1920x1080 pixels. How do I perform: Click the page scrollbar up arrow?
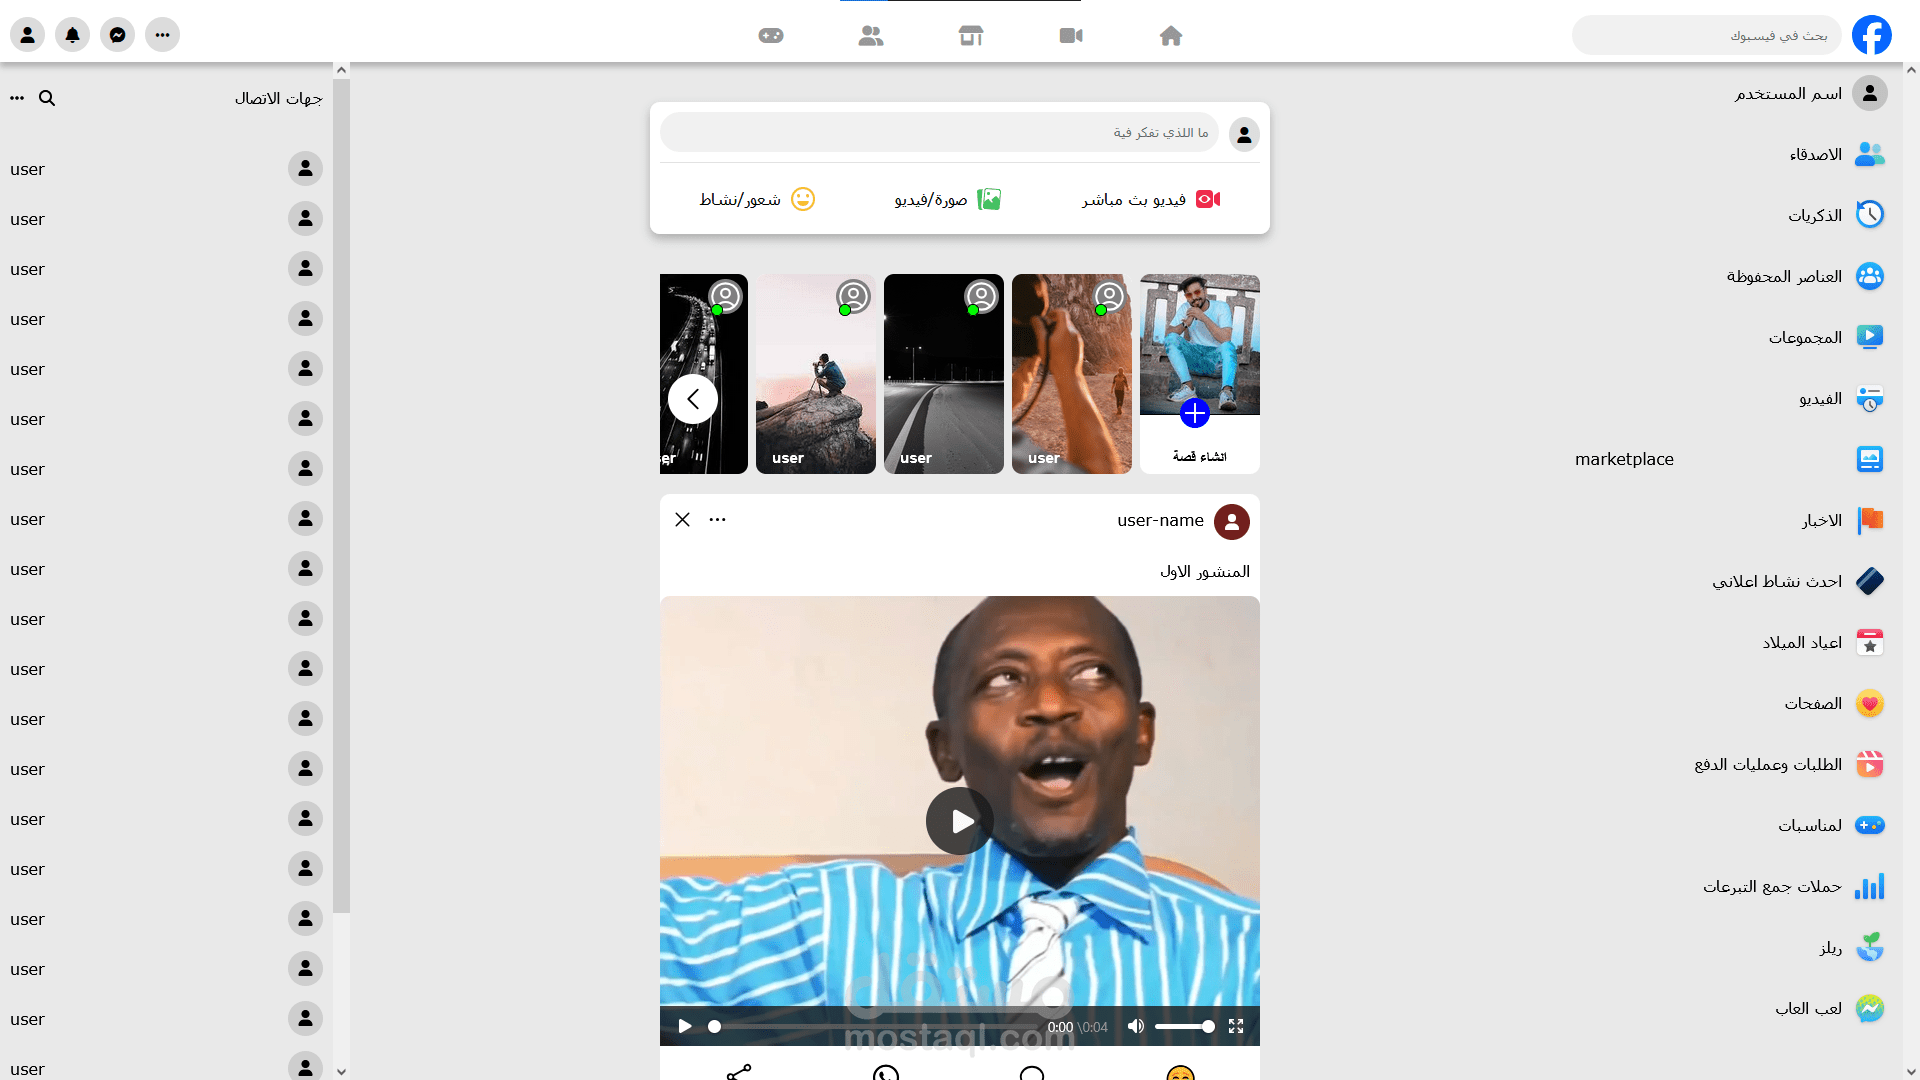[x=1911, y=70]
